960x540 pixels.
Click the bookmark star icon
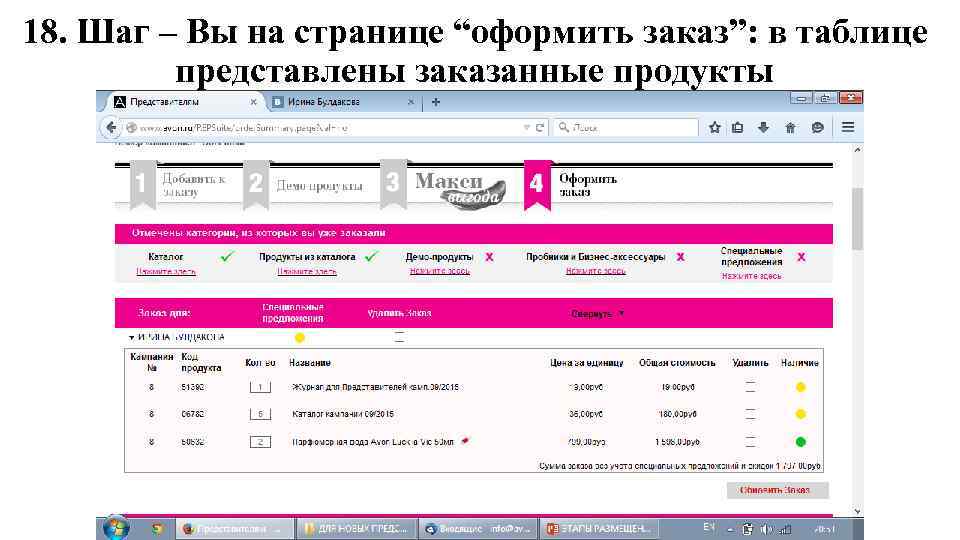point(714,127)
